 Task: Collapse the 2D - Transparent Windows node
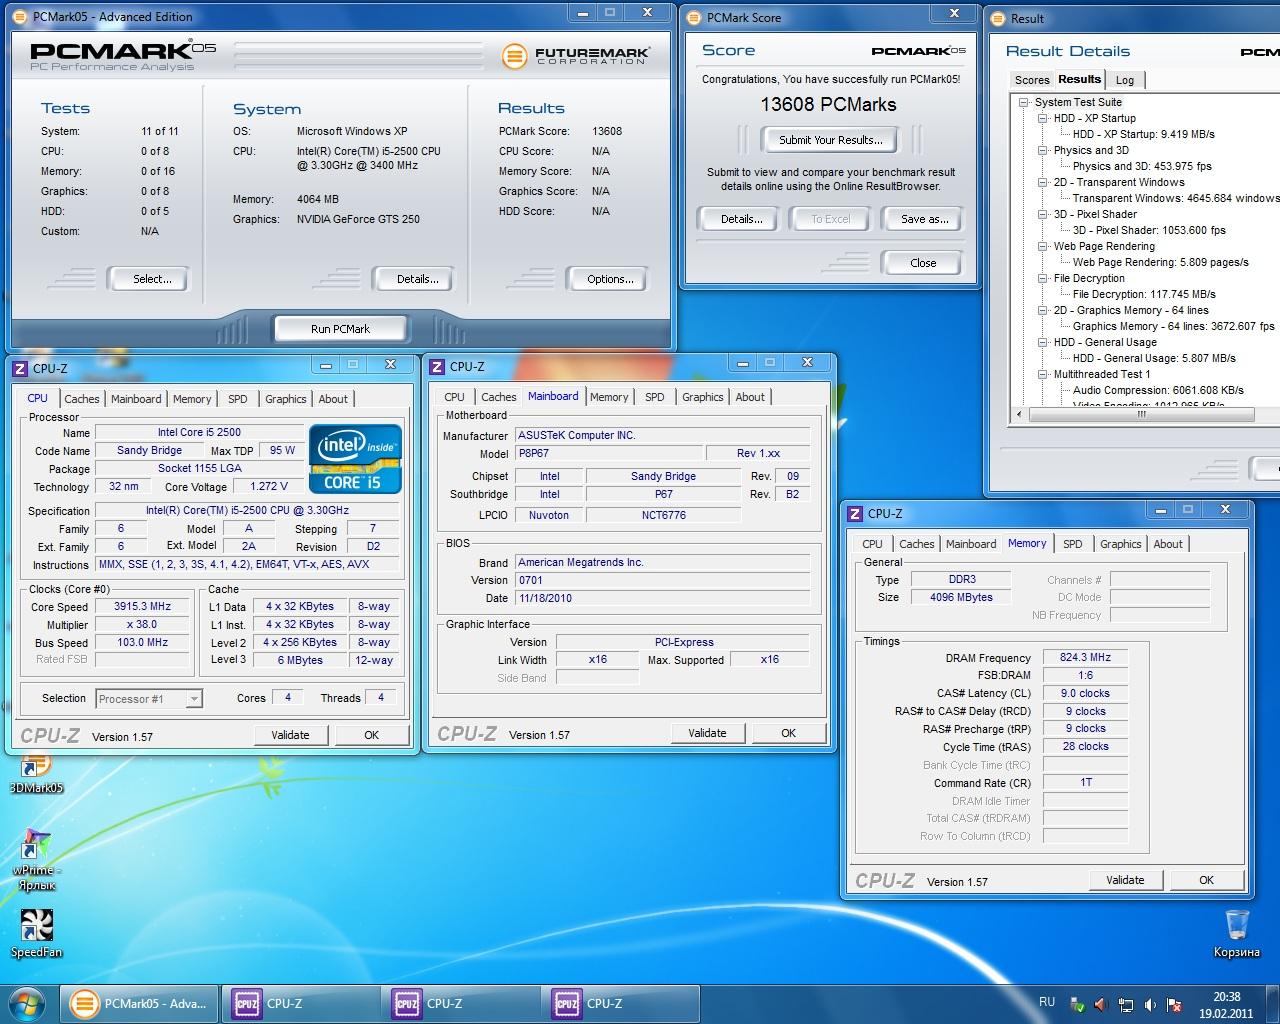[x=1043, y=182]
